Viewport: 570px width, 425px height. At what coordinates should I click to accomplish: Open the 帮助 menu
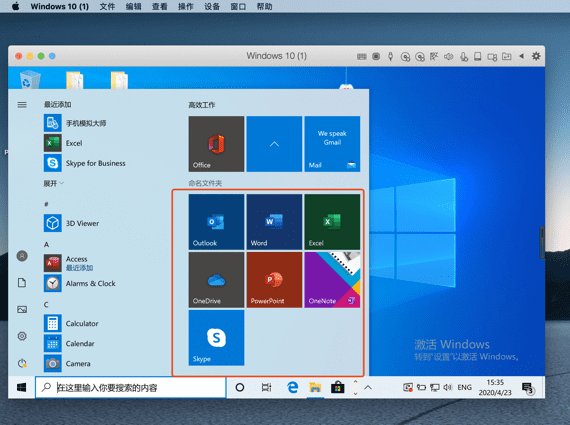coord(264,7)
